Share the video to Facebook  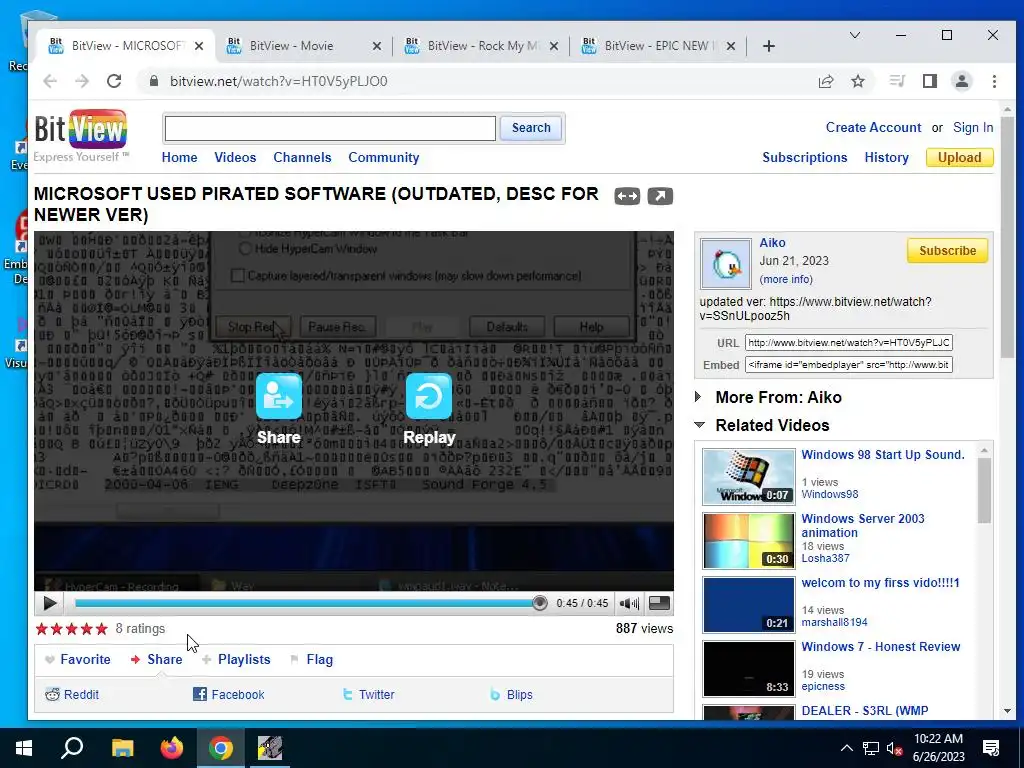pyautogui.click(x=229, y=695)
